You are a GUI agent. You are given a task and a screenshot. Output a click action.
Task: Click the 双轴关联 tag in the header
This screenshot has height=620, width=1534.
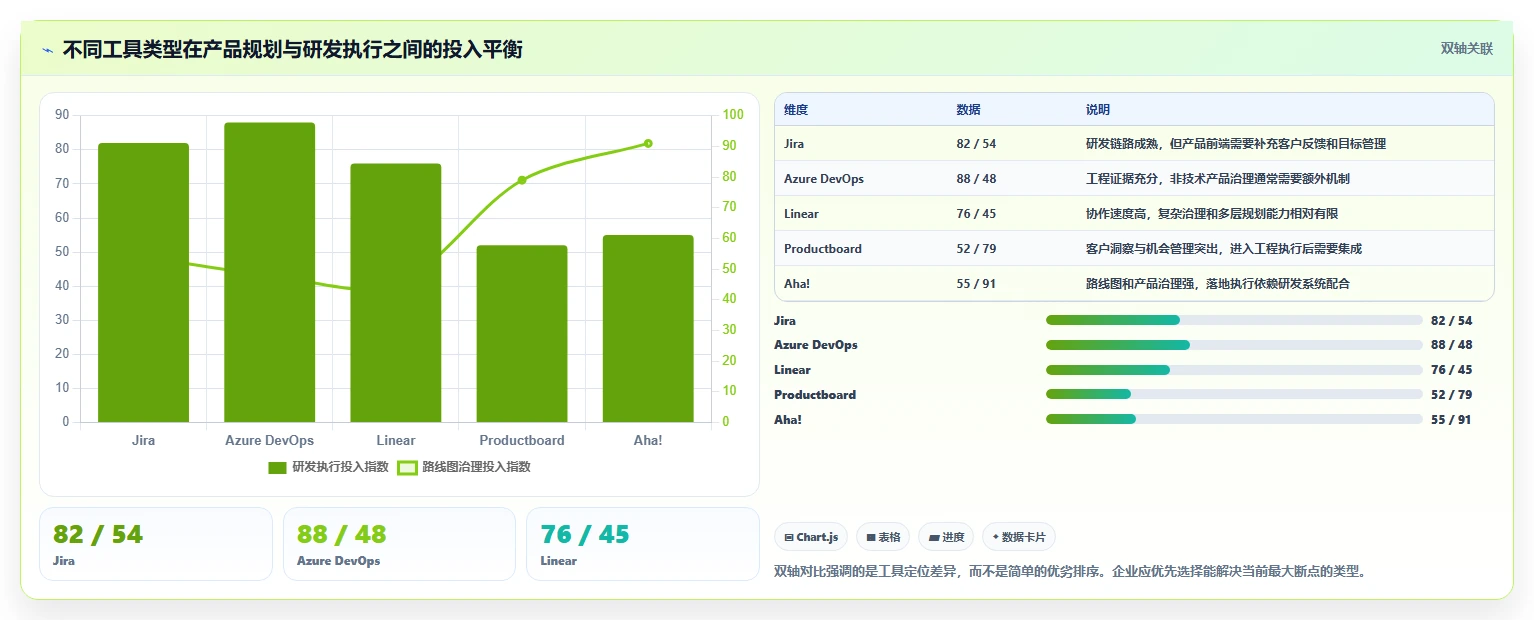[1466, 49]
